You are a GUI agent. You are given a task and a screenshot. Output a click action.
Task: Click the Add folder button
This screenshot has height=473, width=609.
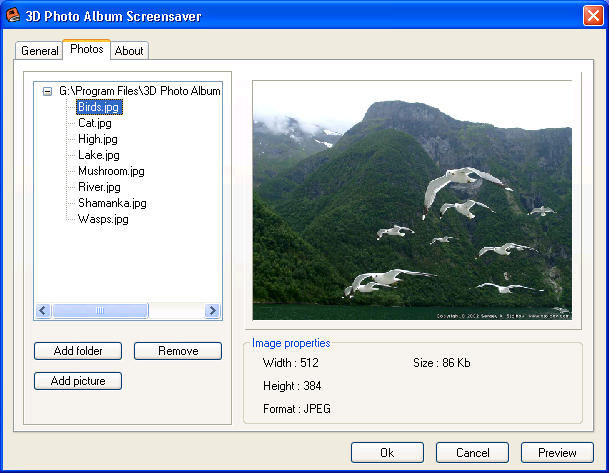(x=78, y=351)
